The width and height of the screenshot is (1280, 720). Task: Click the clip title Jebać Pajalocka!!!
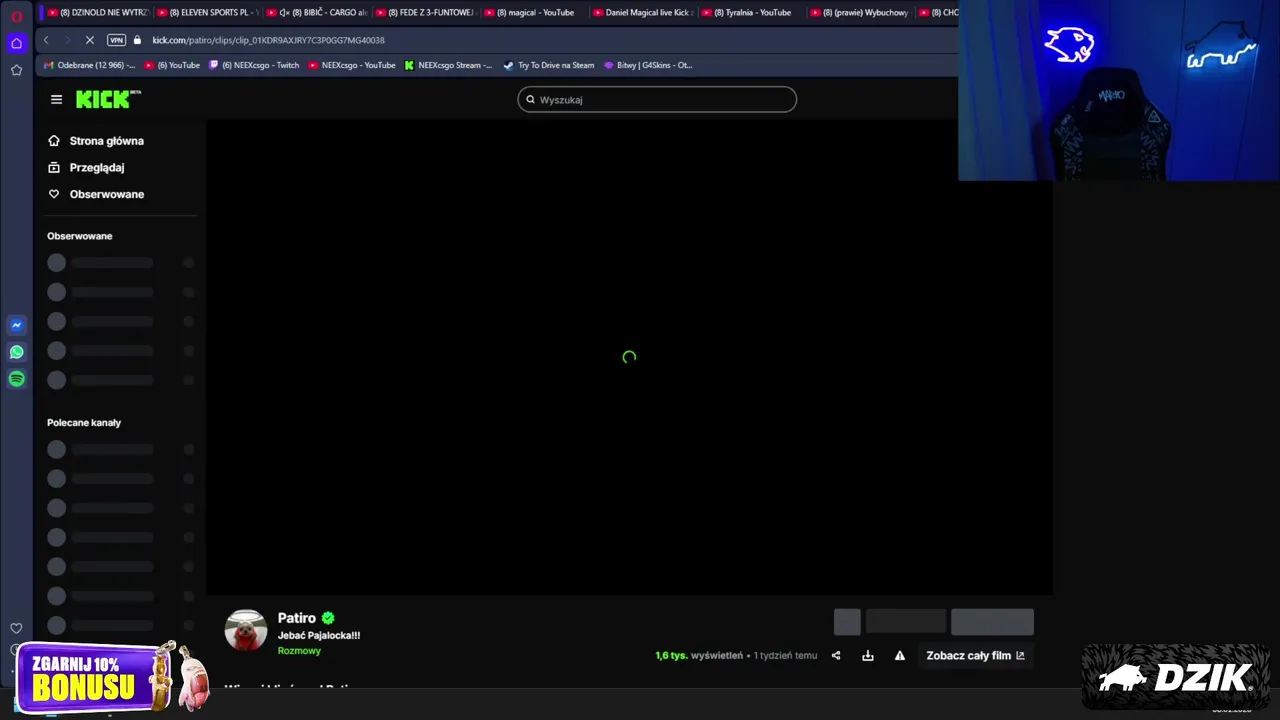tap(319, 635)
